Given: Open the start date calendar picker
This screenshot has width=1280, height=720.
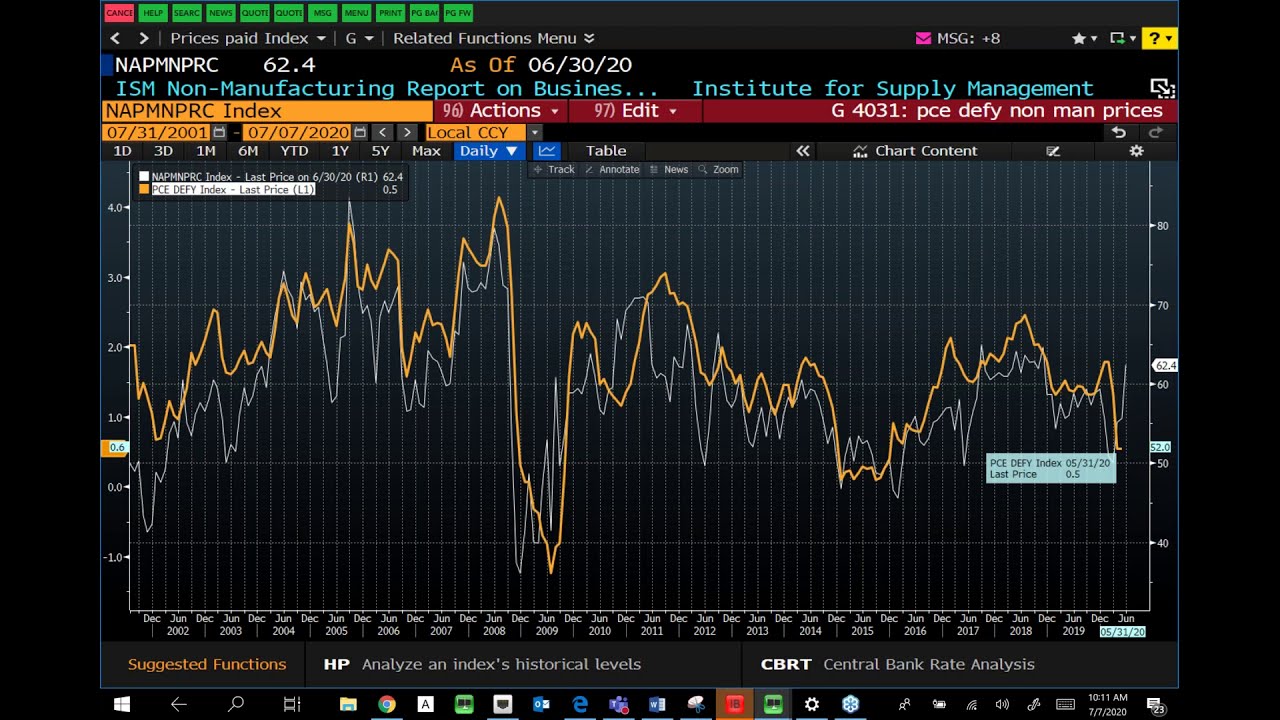Looking at the screenshot, I should click(x=219, y=132).
